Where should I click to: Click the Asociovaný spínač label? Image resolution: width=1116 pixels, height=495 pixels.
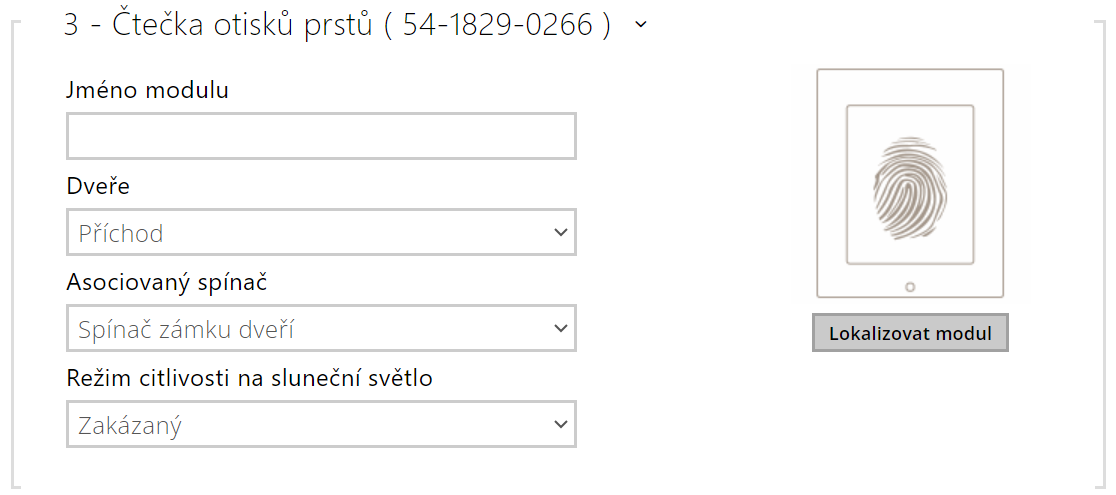click(167, 282)
